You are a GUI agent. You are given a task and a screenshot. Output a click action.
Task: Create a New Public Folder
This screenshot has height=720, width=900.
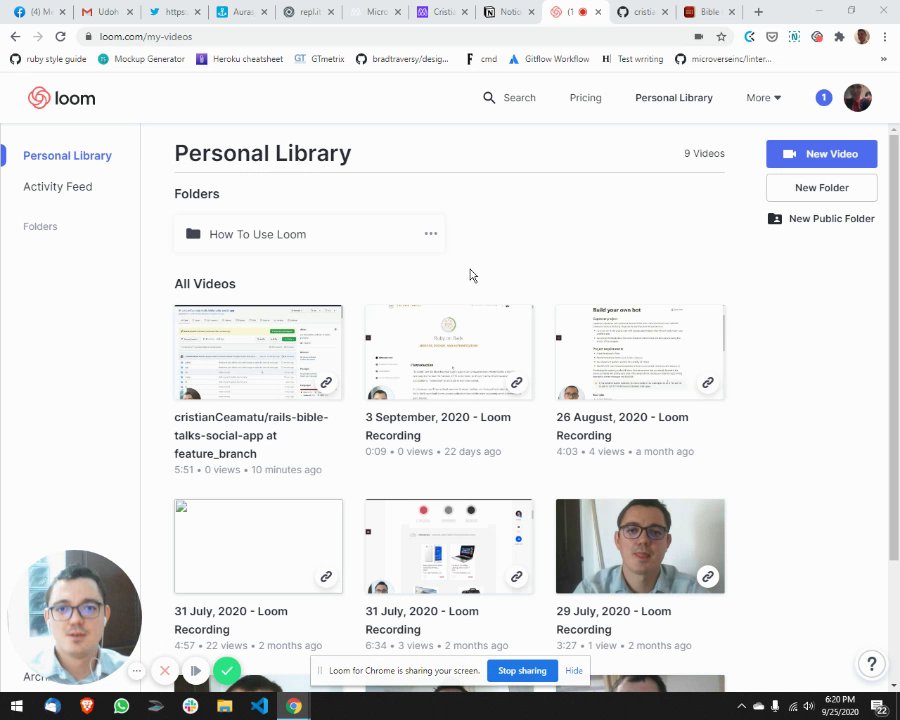pos(821,219)
